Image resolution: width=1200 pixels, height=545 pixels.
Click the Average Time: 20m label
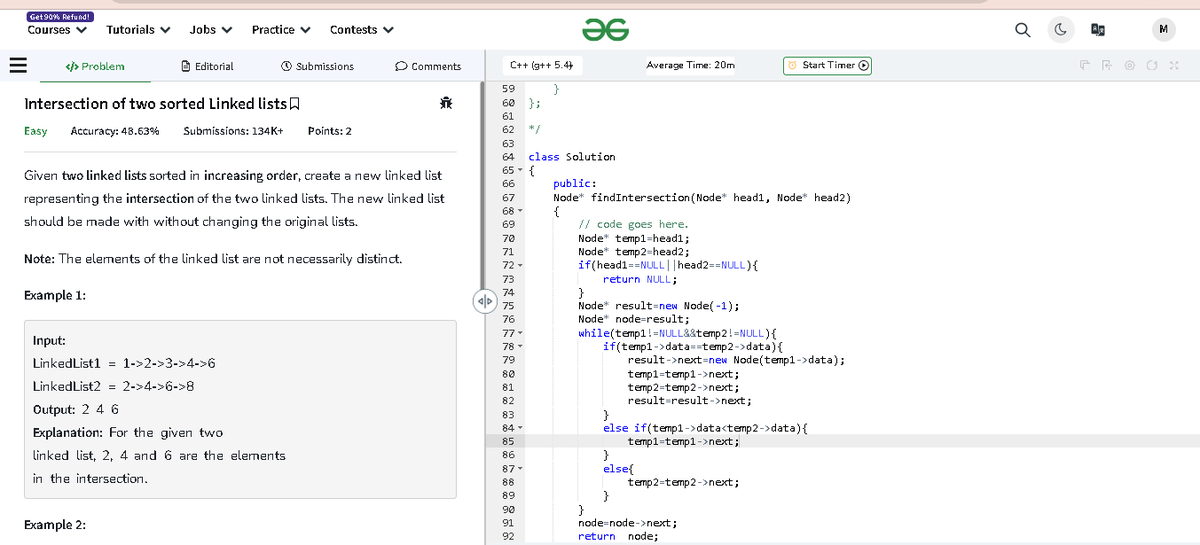(x=690, y=66)
